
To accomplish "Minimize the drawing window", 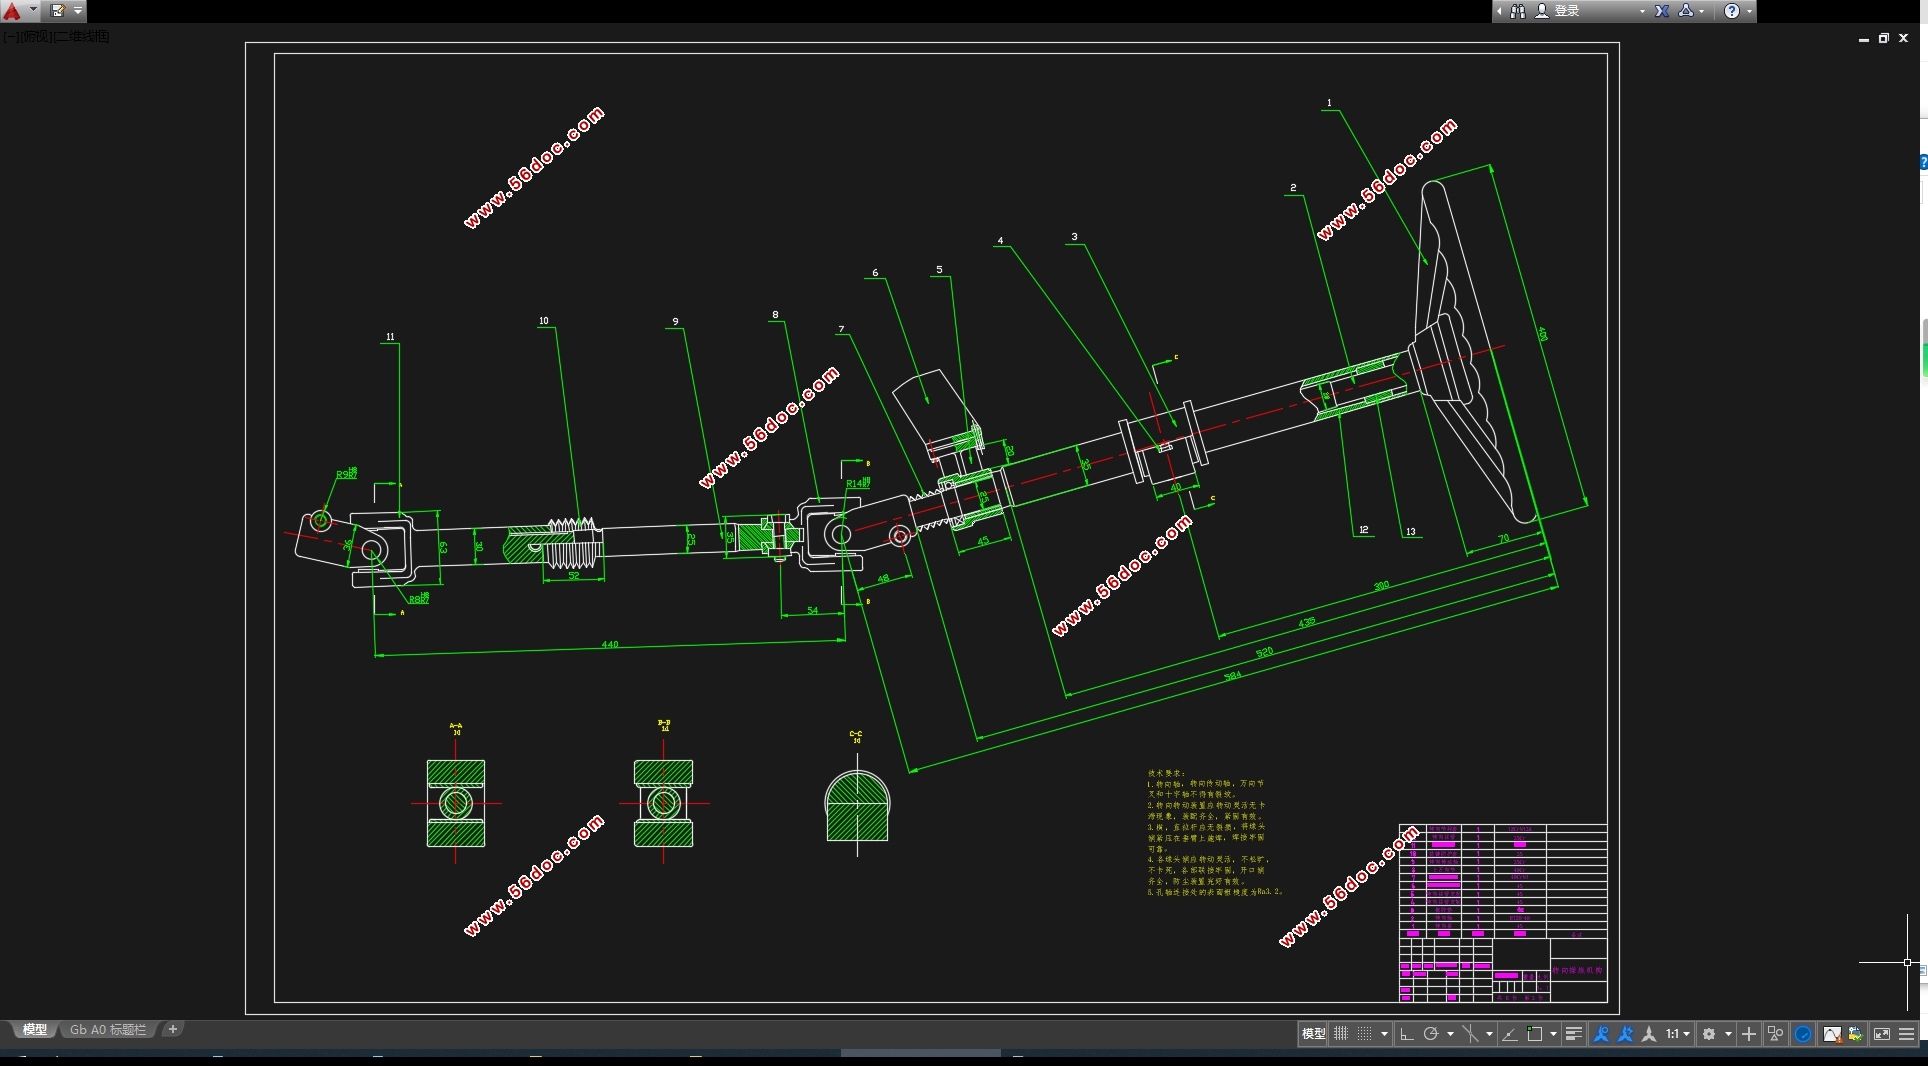I will pyautogui.click(x=1864, y=39).
